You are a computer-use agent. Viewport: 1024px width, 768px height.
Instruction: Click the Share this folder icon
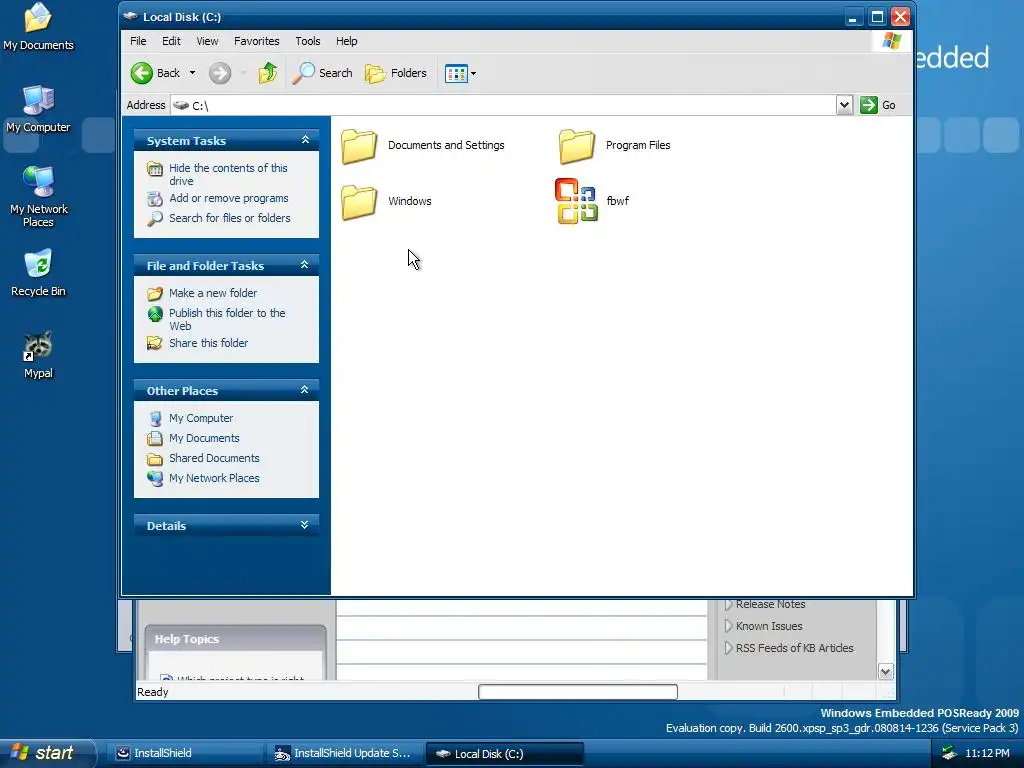pos(155,343)
